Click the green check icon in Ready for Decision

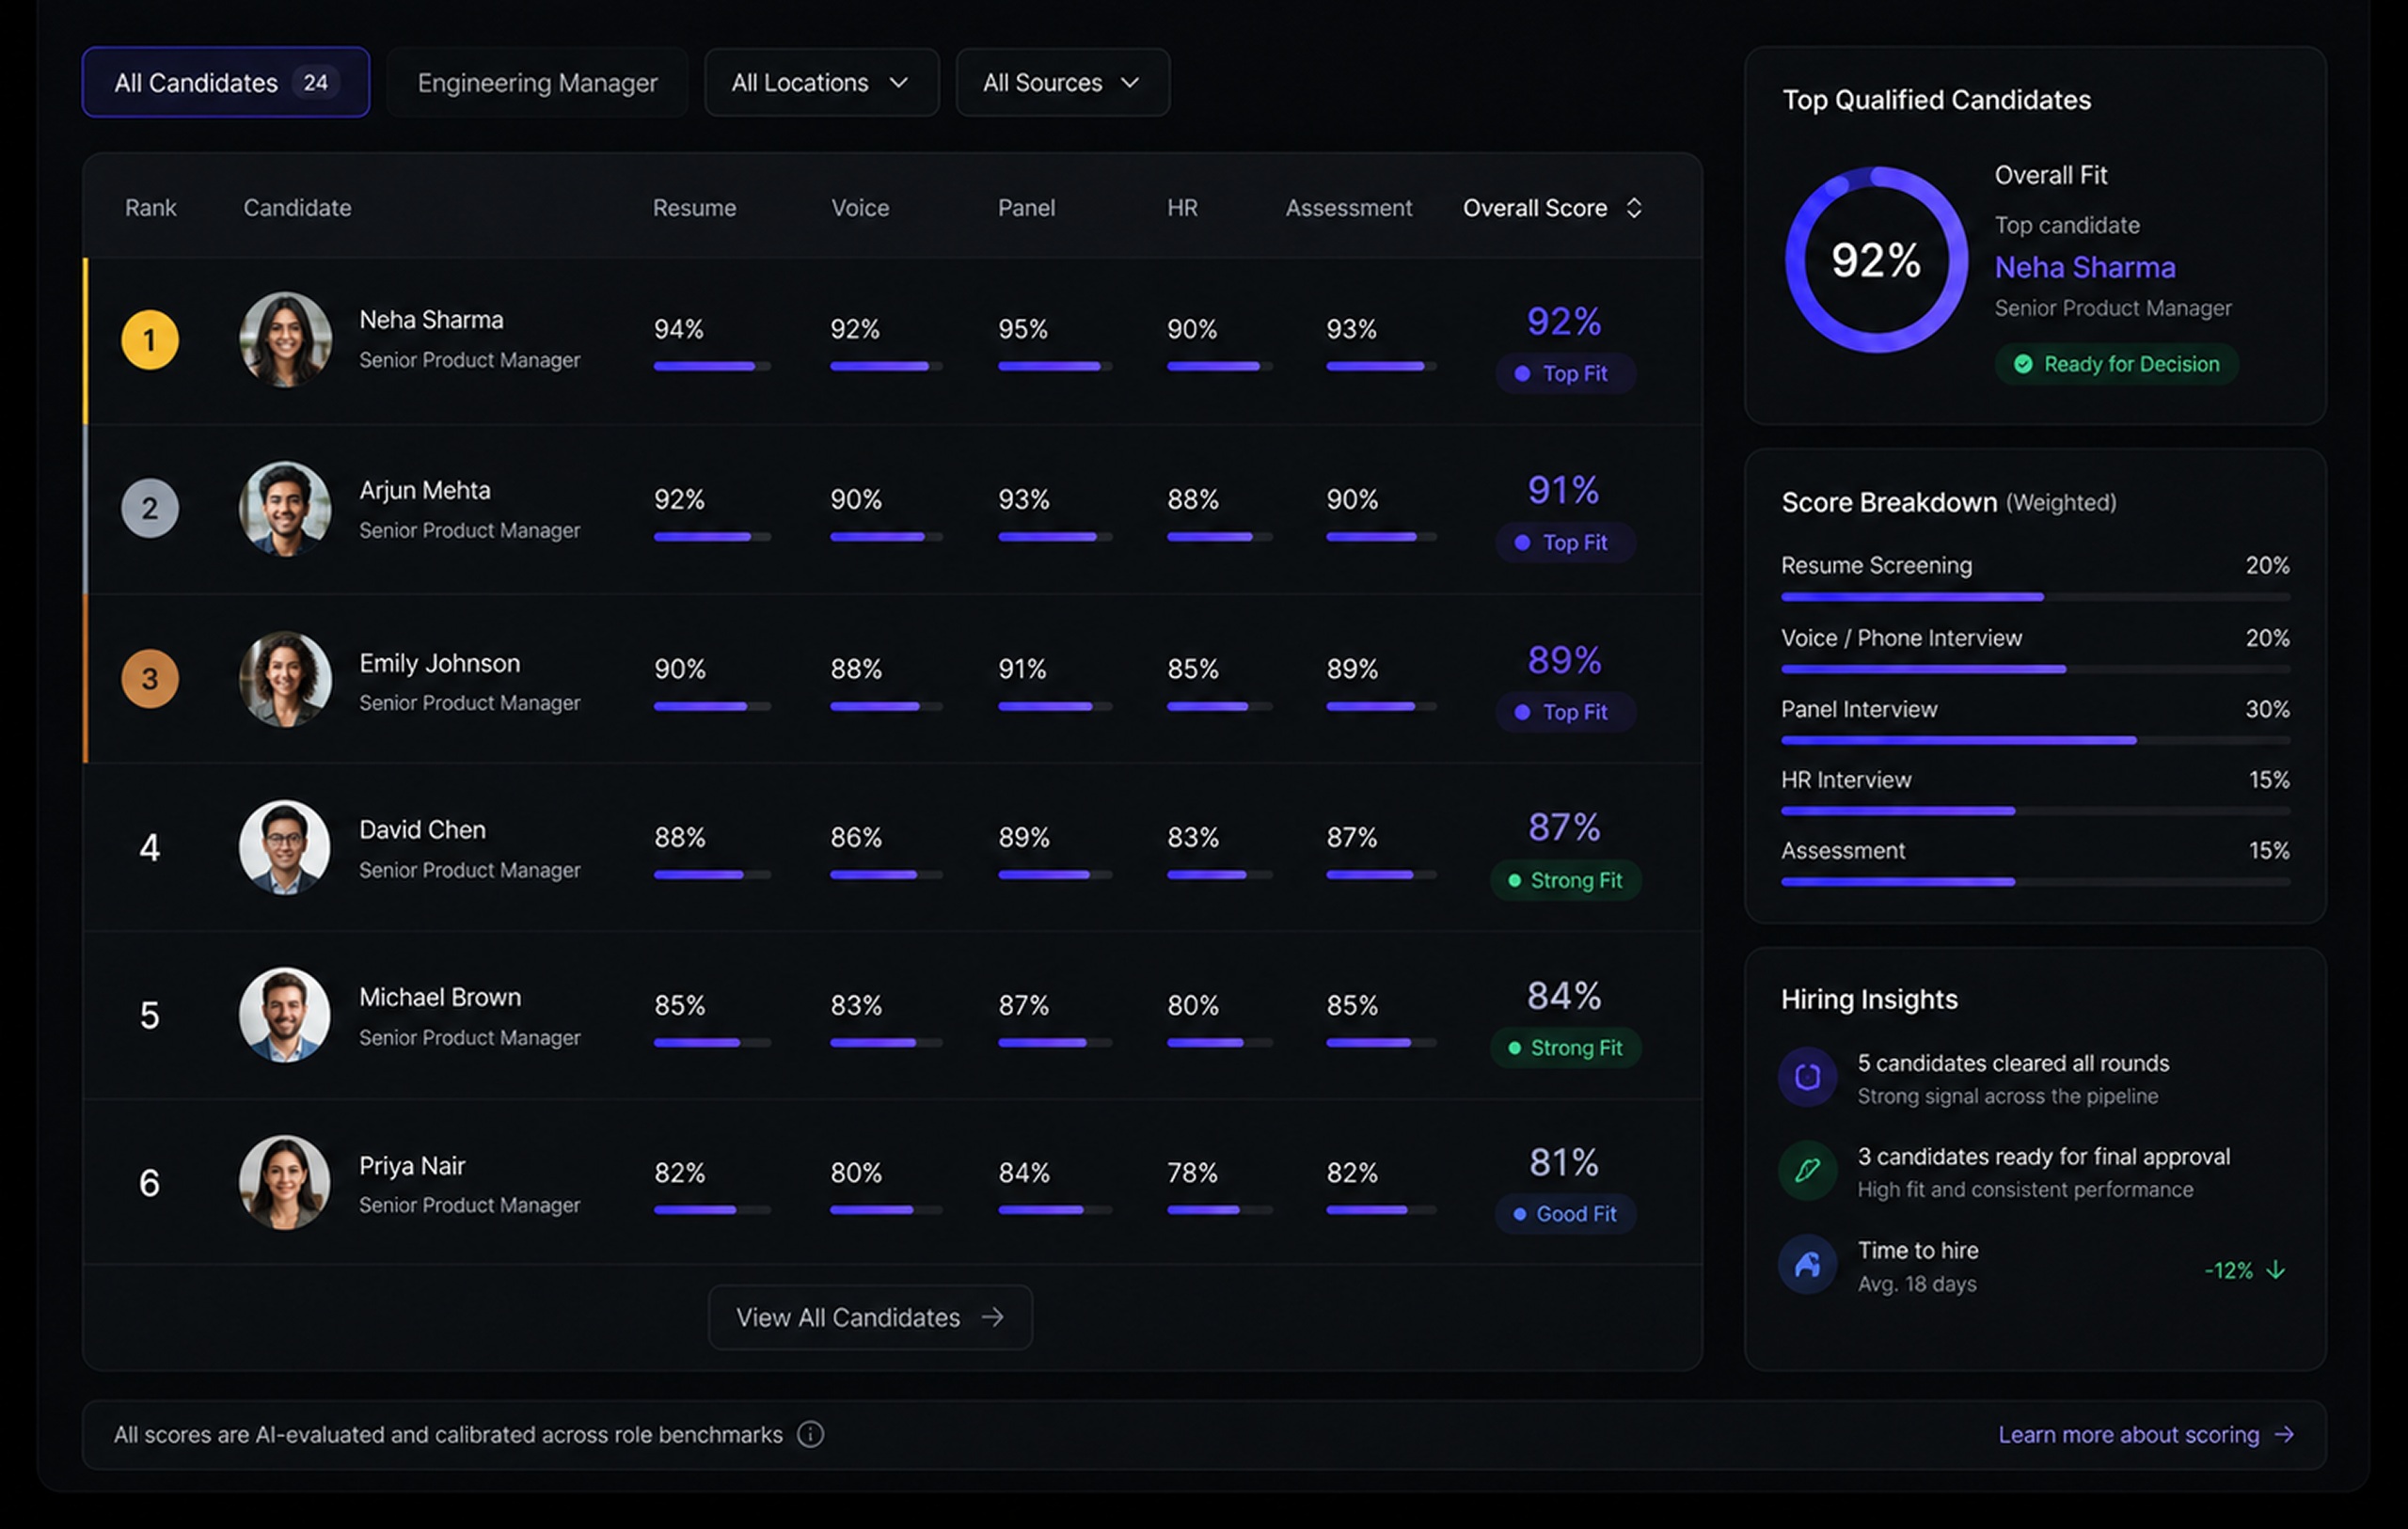pyautogui.click(x=2023, y=364)
